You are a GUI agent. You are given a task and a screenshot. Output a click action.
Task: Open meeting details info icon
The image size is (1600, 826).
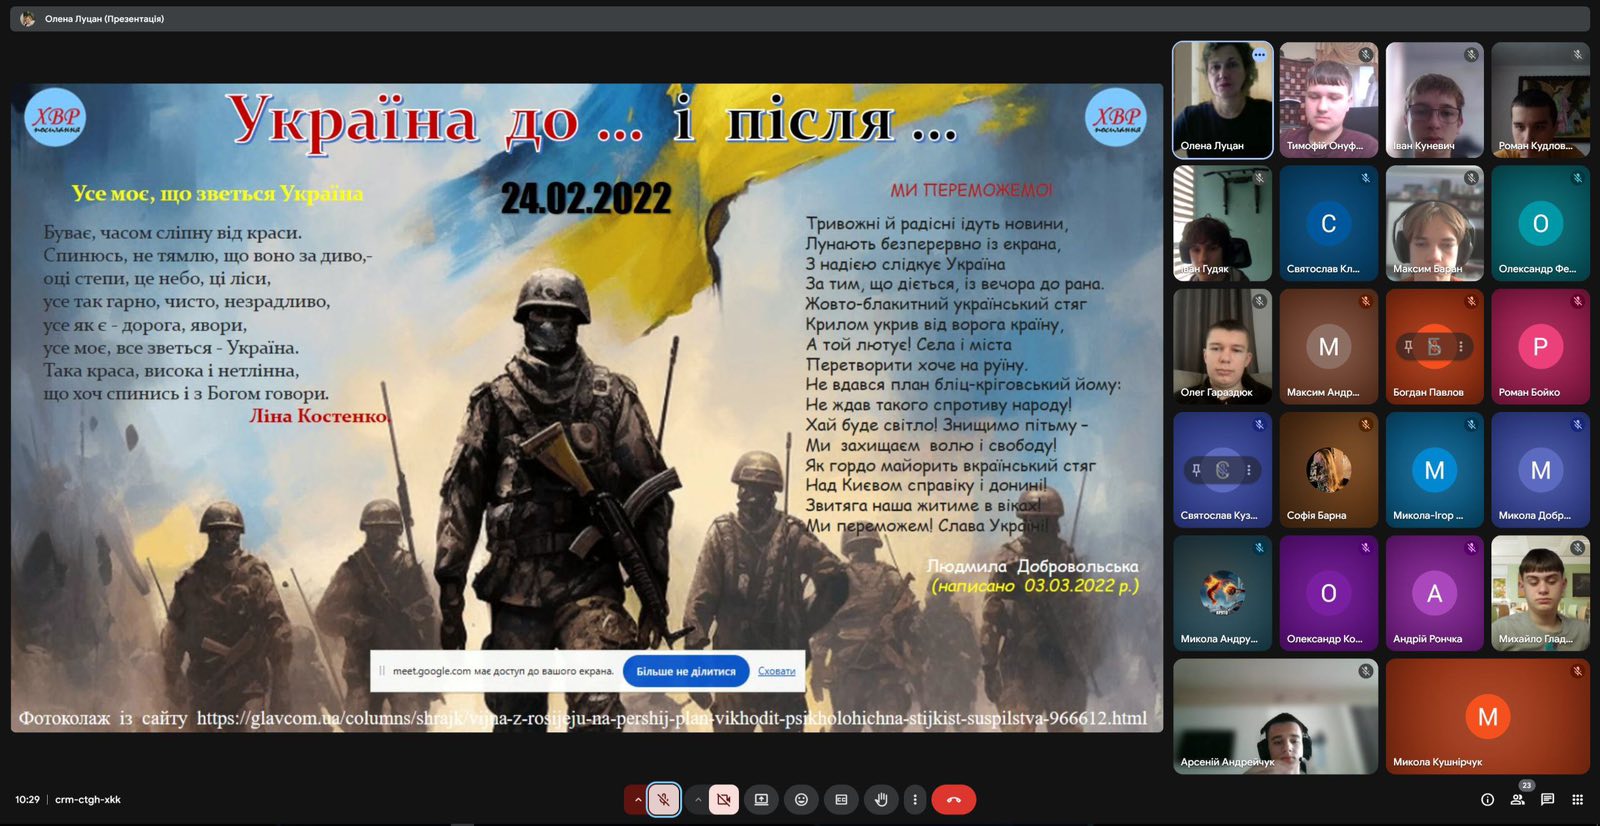(x=1487, y=800)
